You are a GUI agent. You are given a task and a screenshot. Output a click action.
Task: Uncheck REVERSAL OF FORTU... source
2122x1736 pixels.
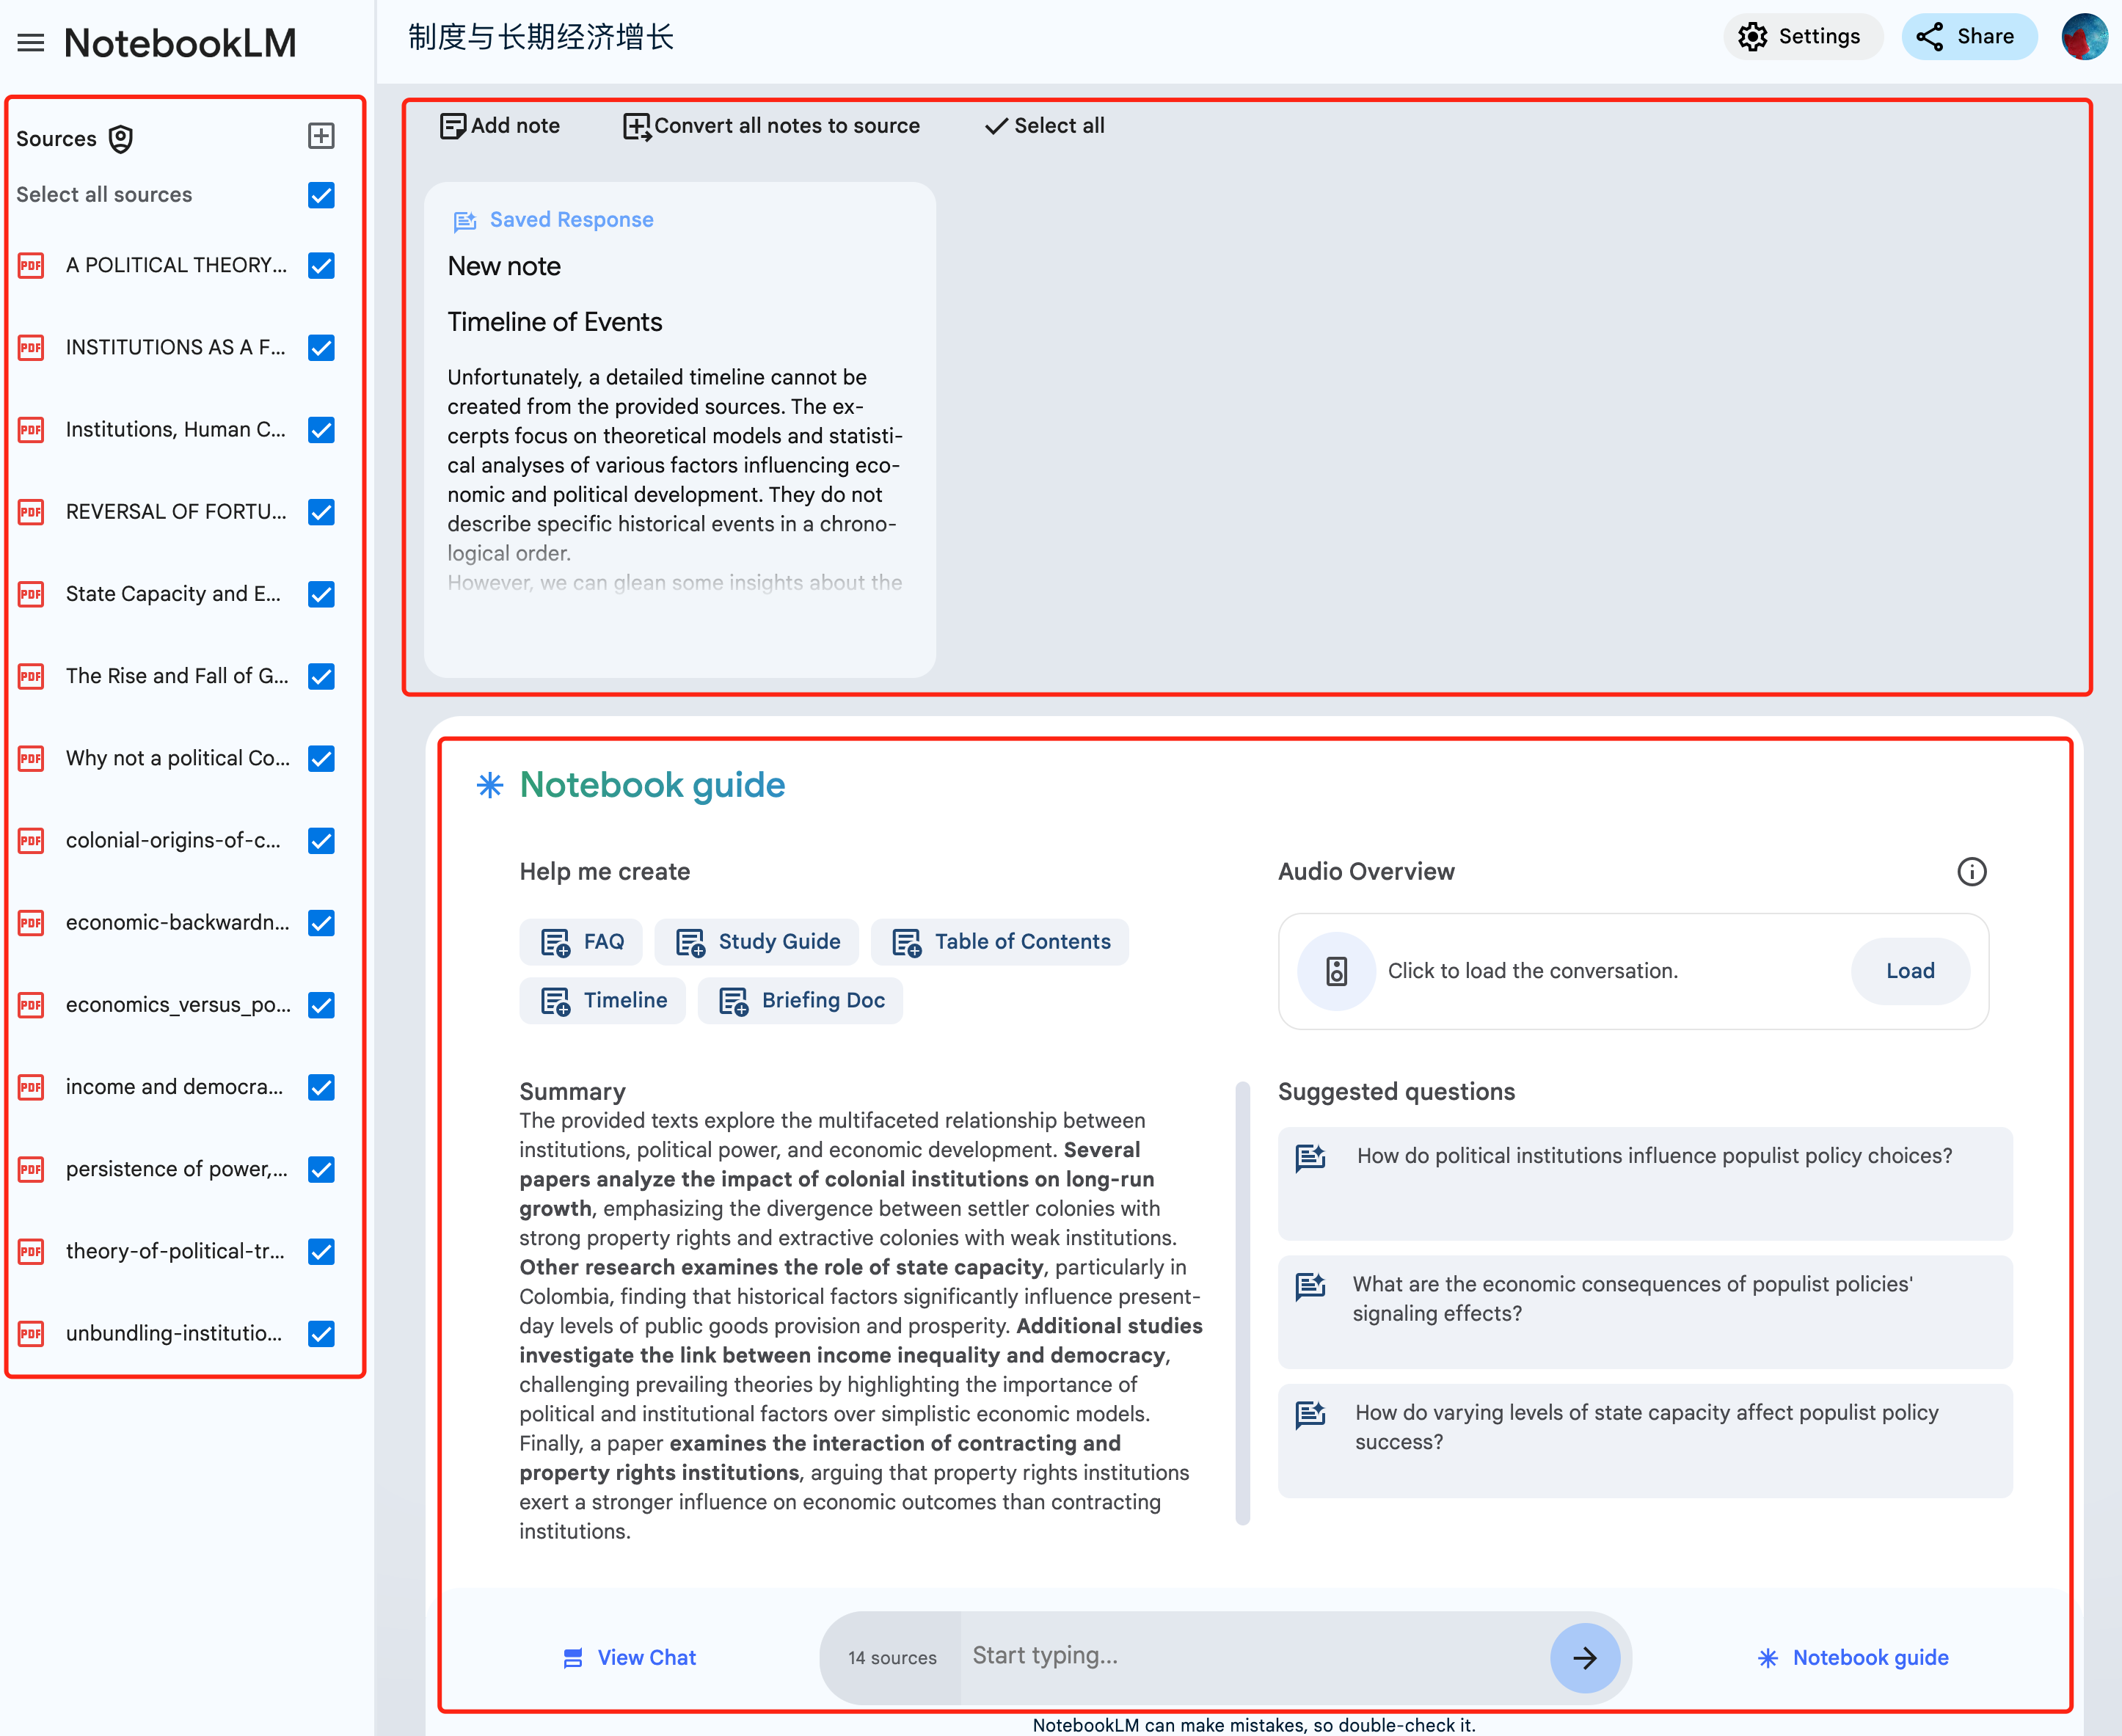(321, 512)
